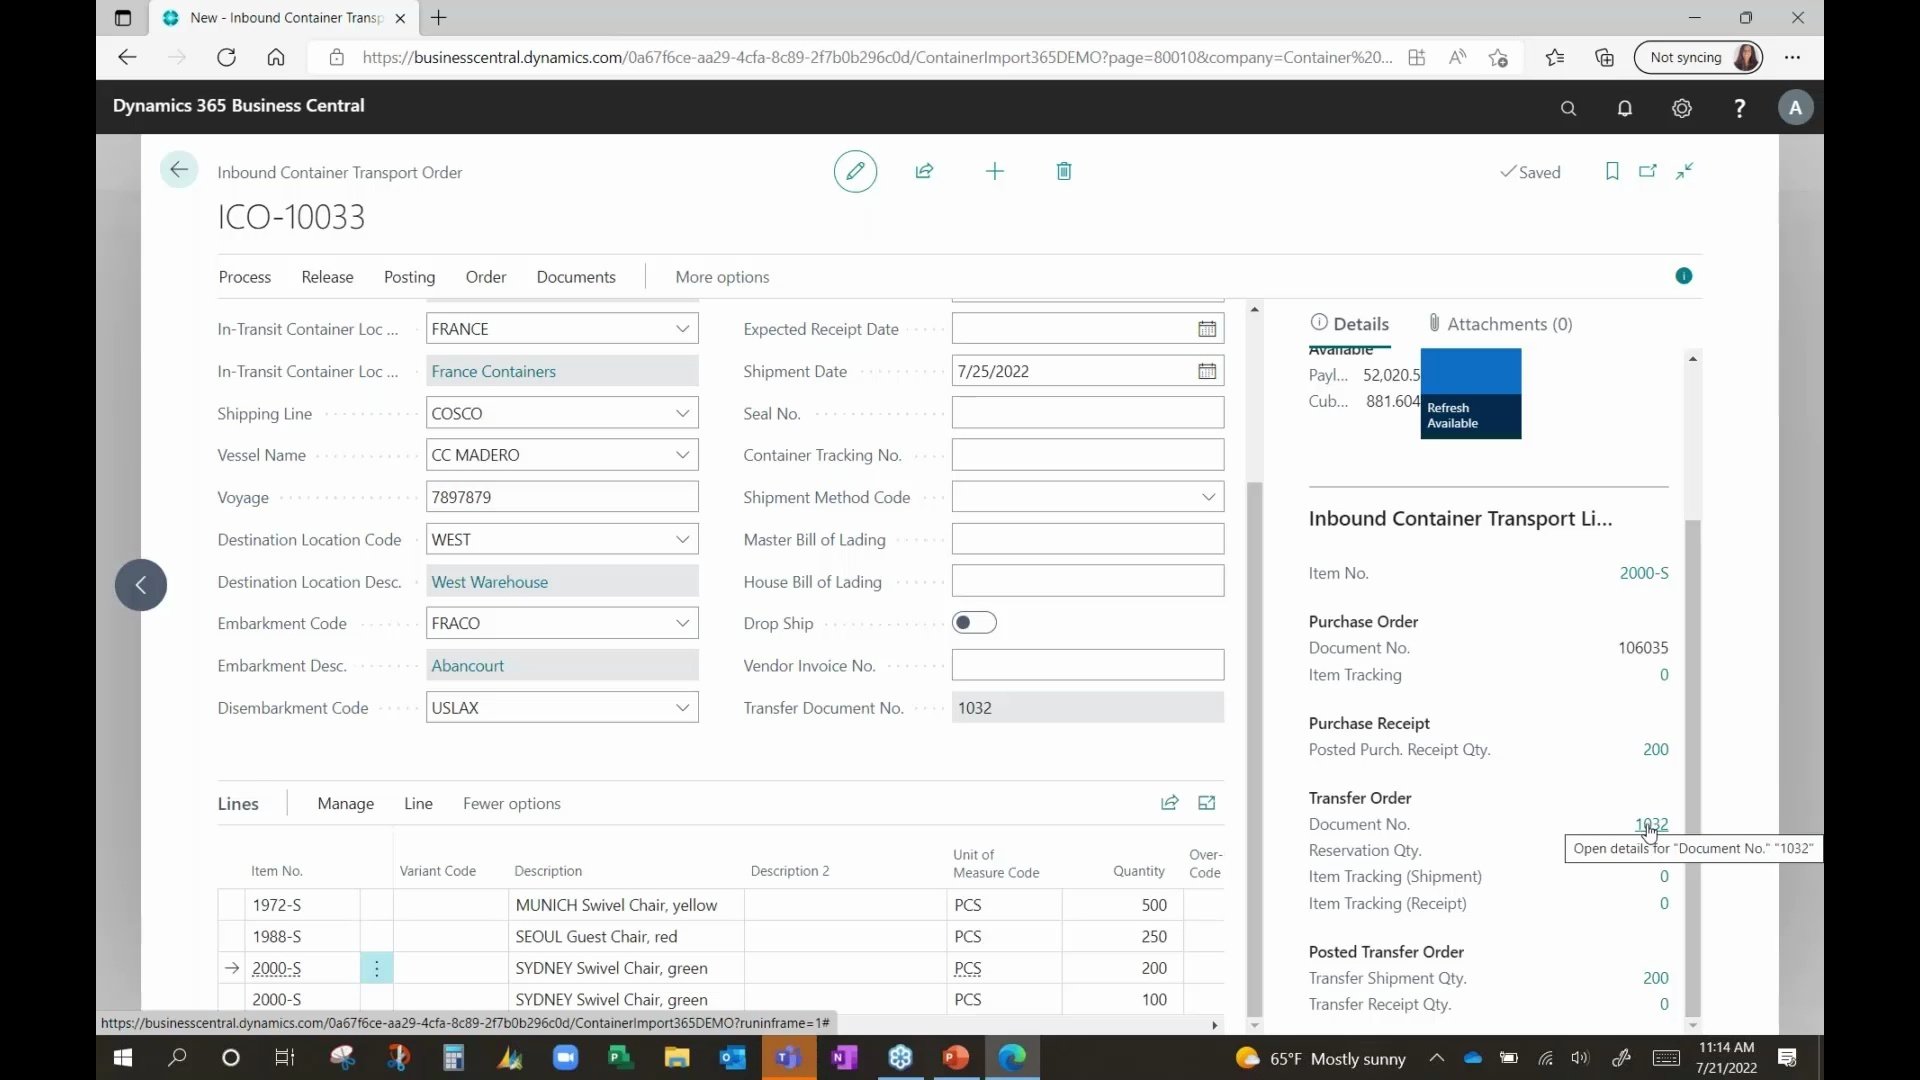Click the Fewer options button
Image resolution: width=1920 pixels, height=1080 pixels.
(x=511, y=803)
